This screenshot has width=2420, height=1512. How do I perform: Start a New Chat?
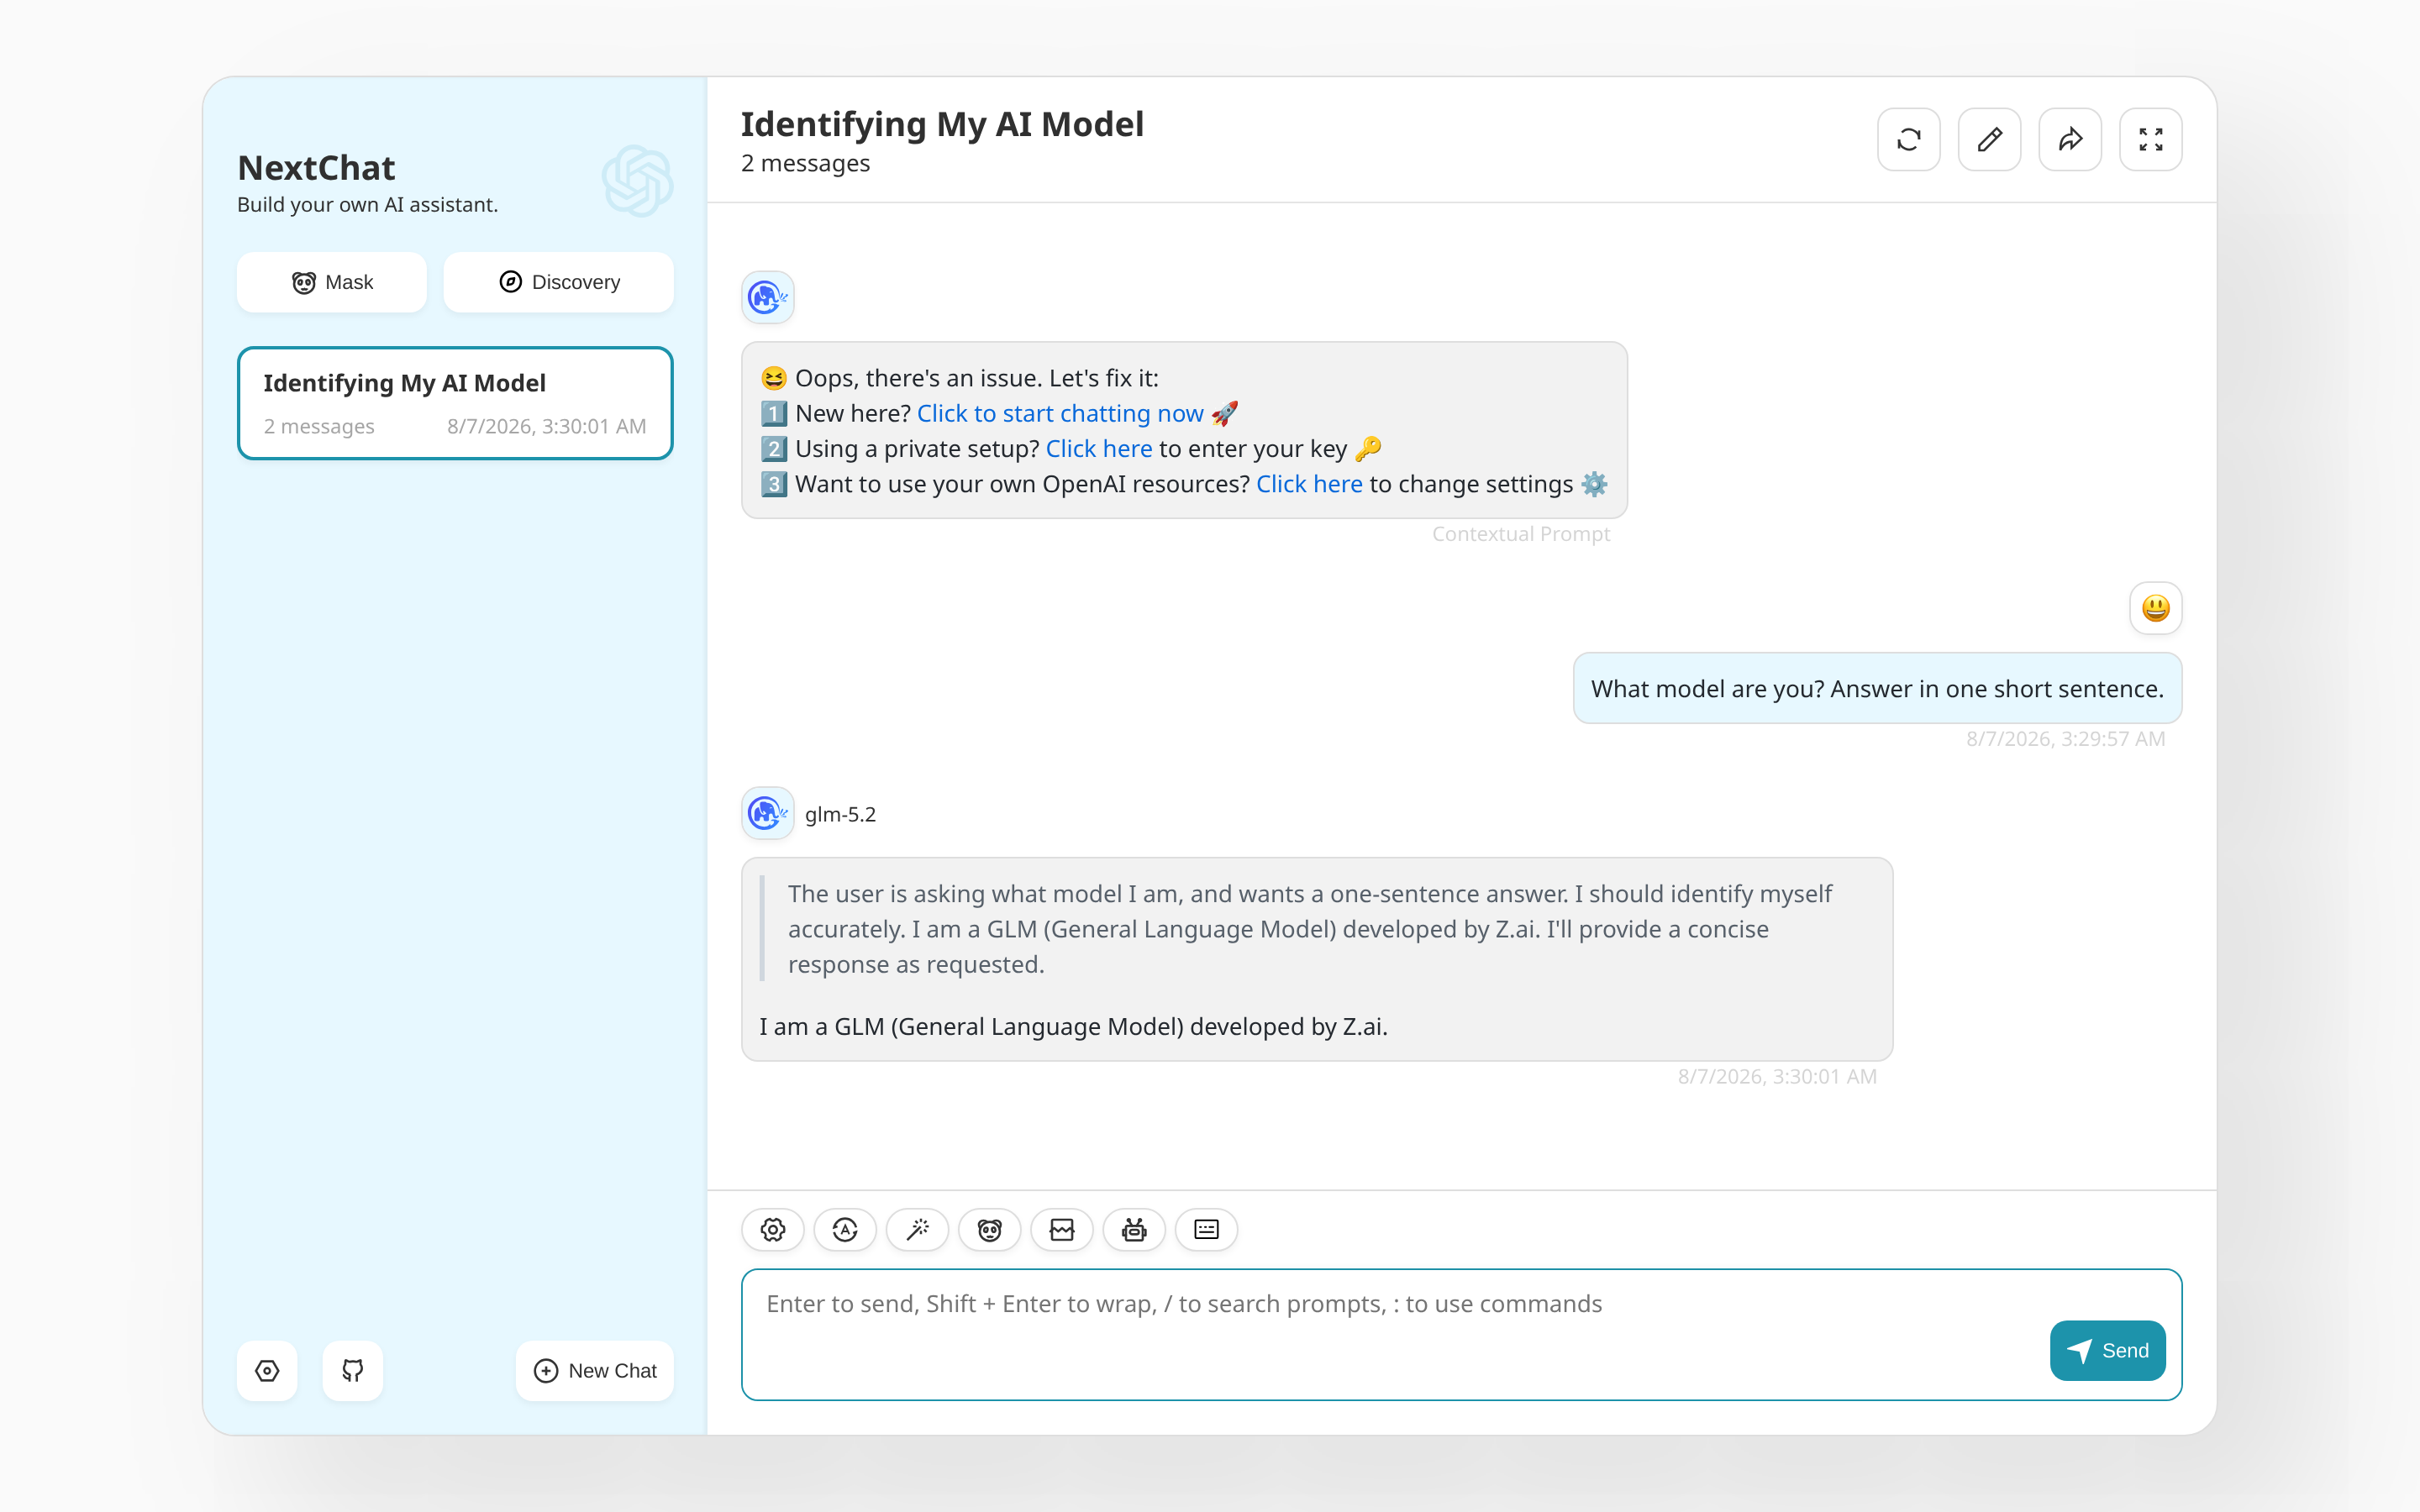(595, 1370)
